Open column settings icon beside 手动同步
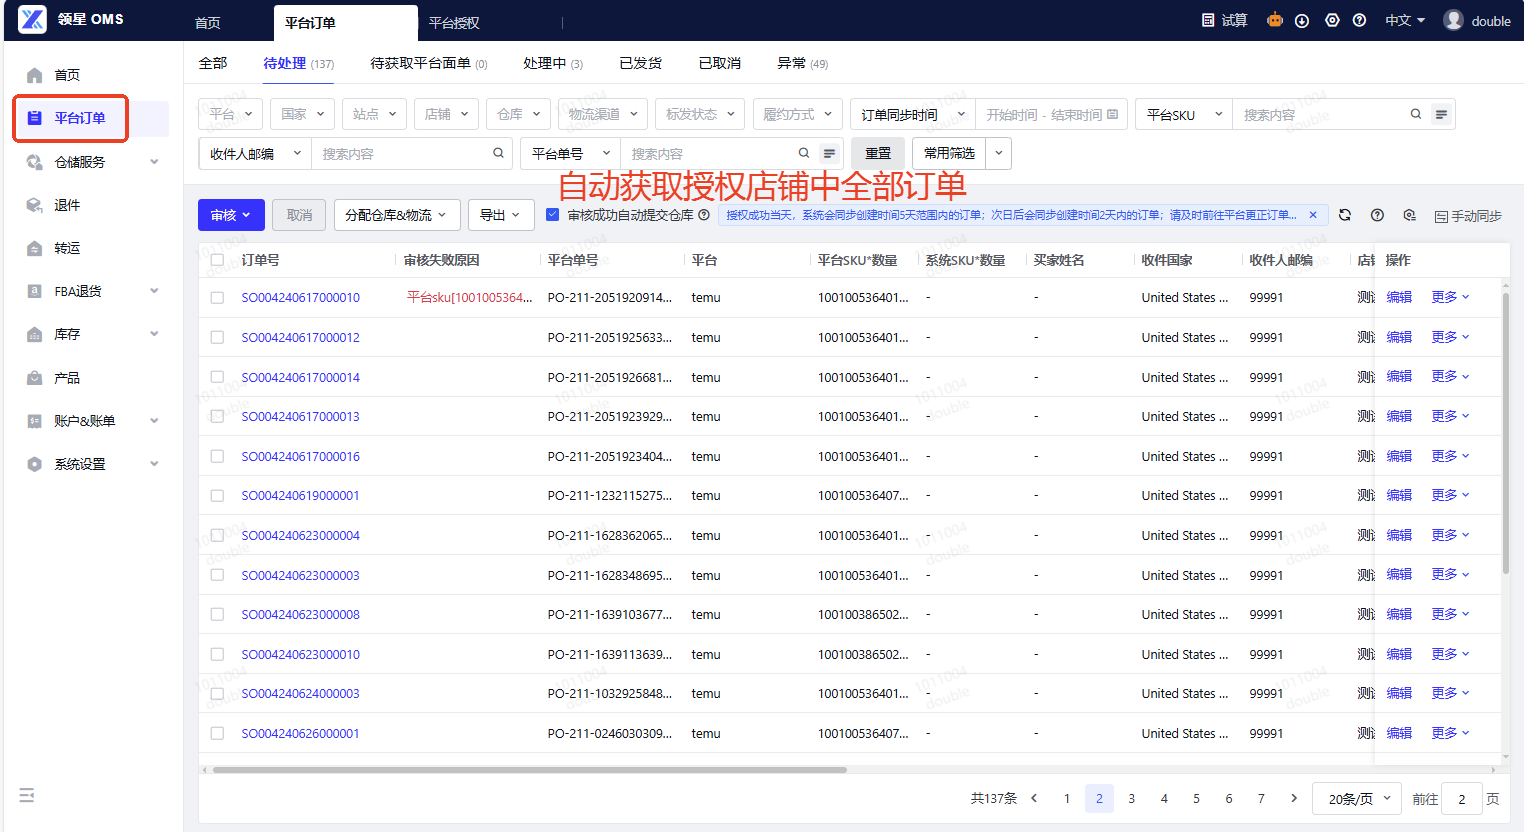This screenshot has width=1524, height=832. (1409, 215)
